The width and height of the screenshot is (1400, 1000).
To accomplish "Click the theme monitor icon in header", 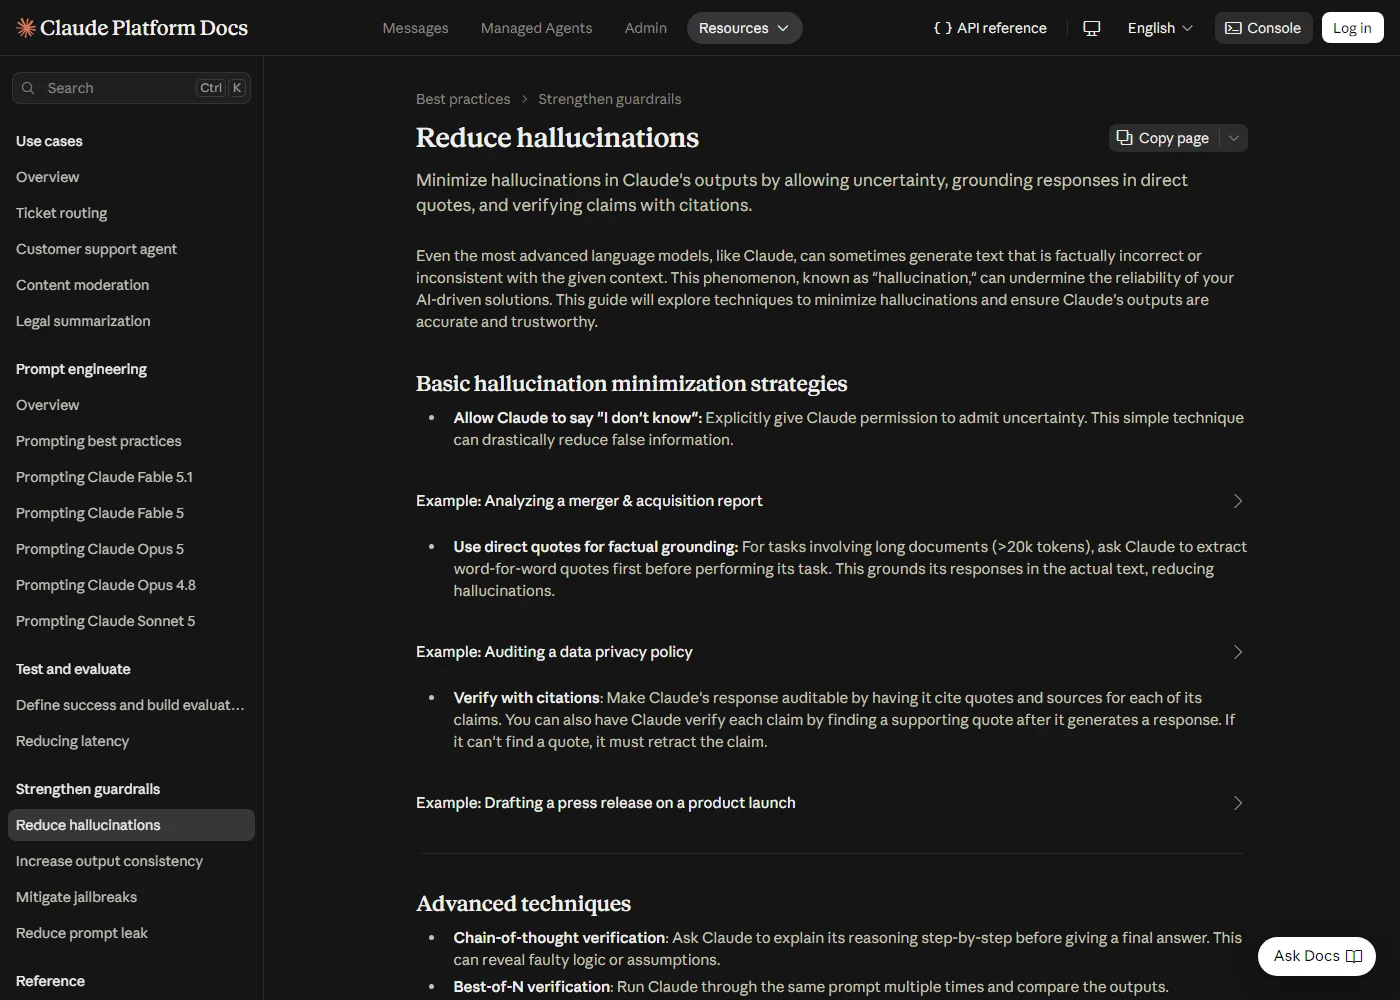I will point(1092,28).
